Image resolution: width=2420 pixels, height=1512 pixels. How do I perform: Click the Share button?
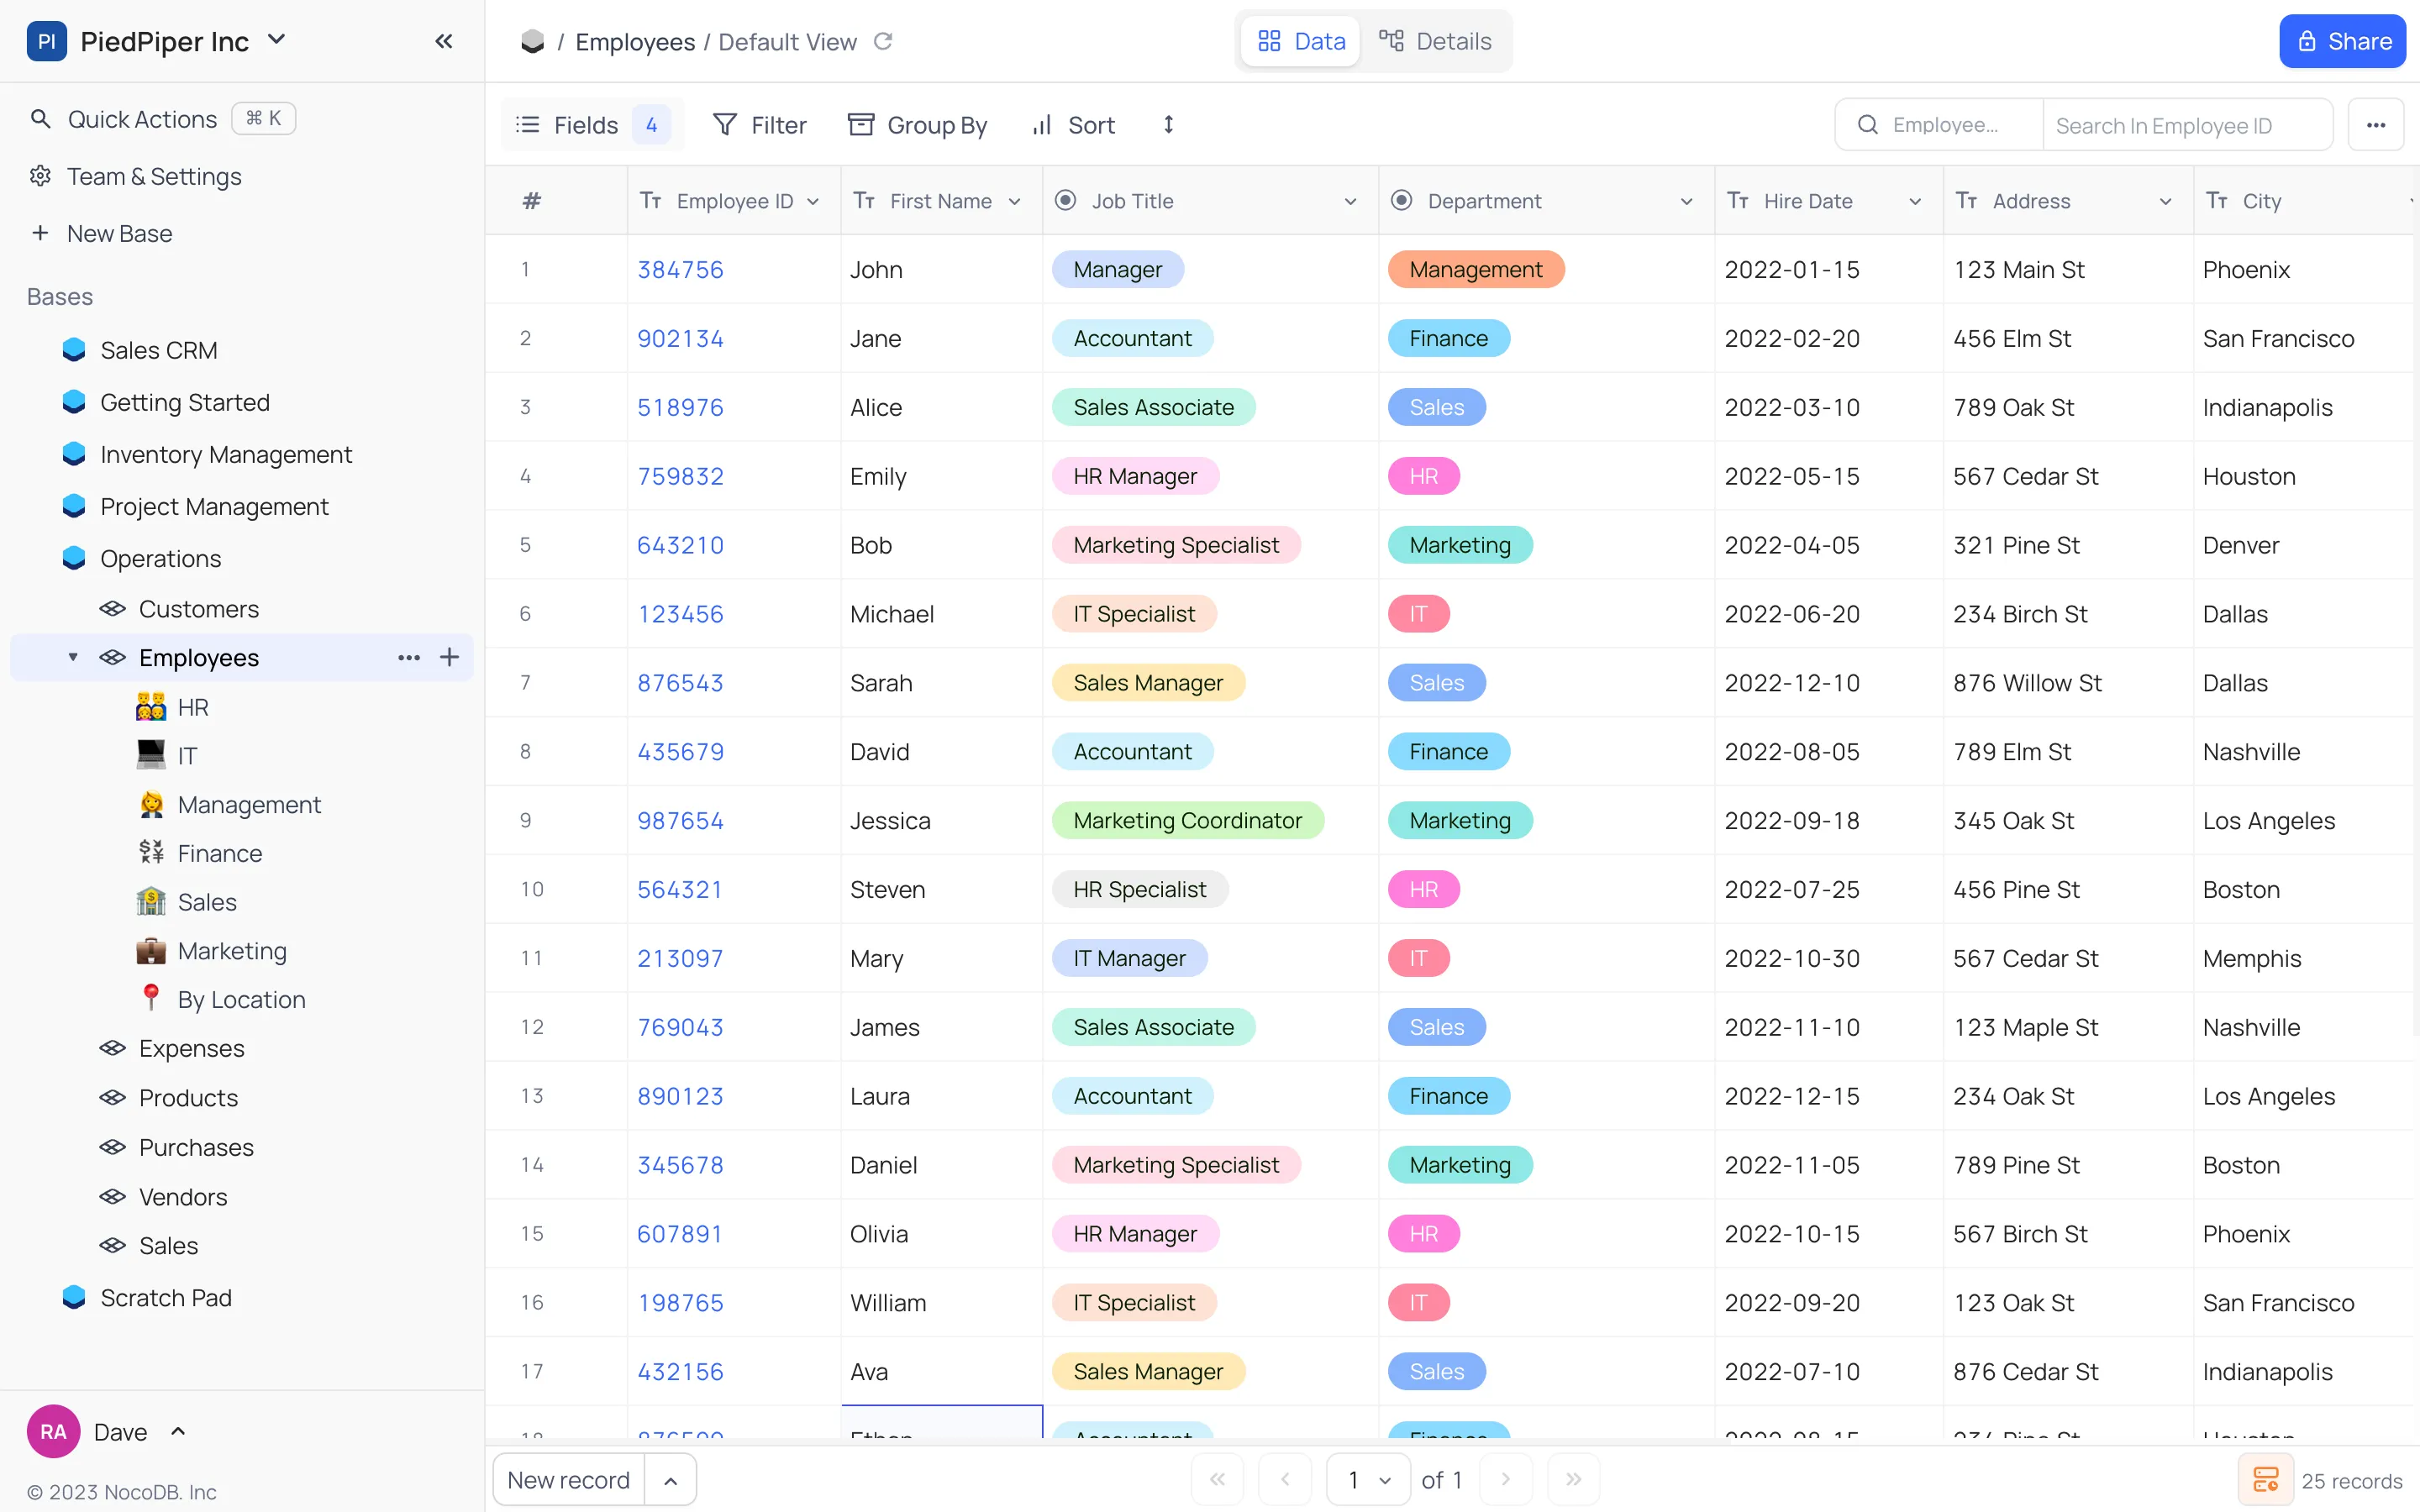click(x=2341, y=41)
